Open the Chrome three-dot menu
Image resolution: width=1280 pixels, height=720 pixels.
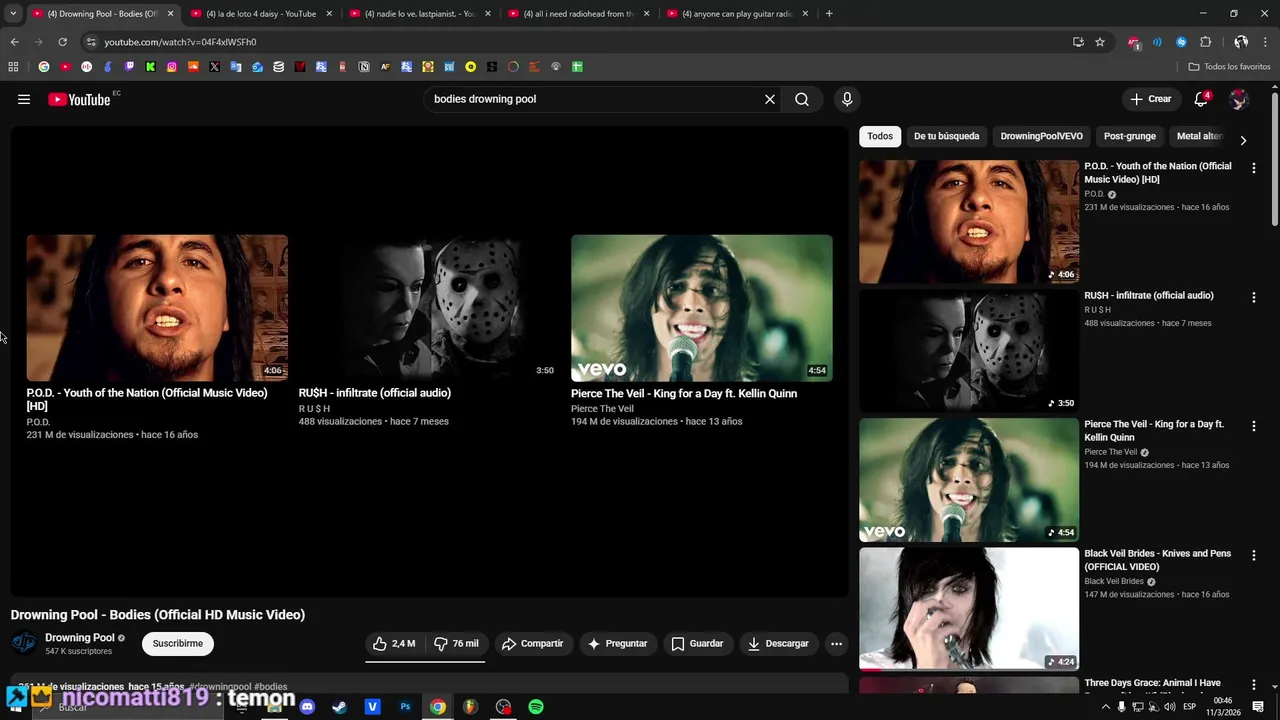(1266, 42)
